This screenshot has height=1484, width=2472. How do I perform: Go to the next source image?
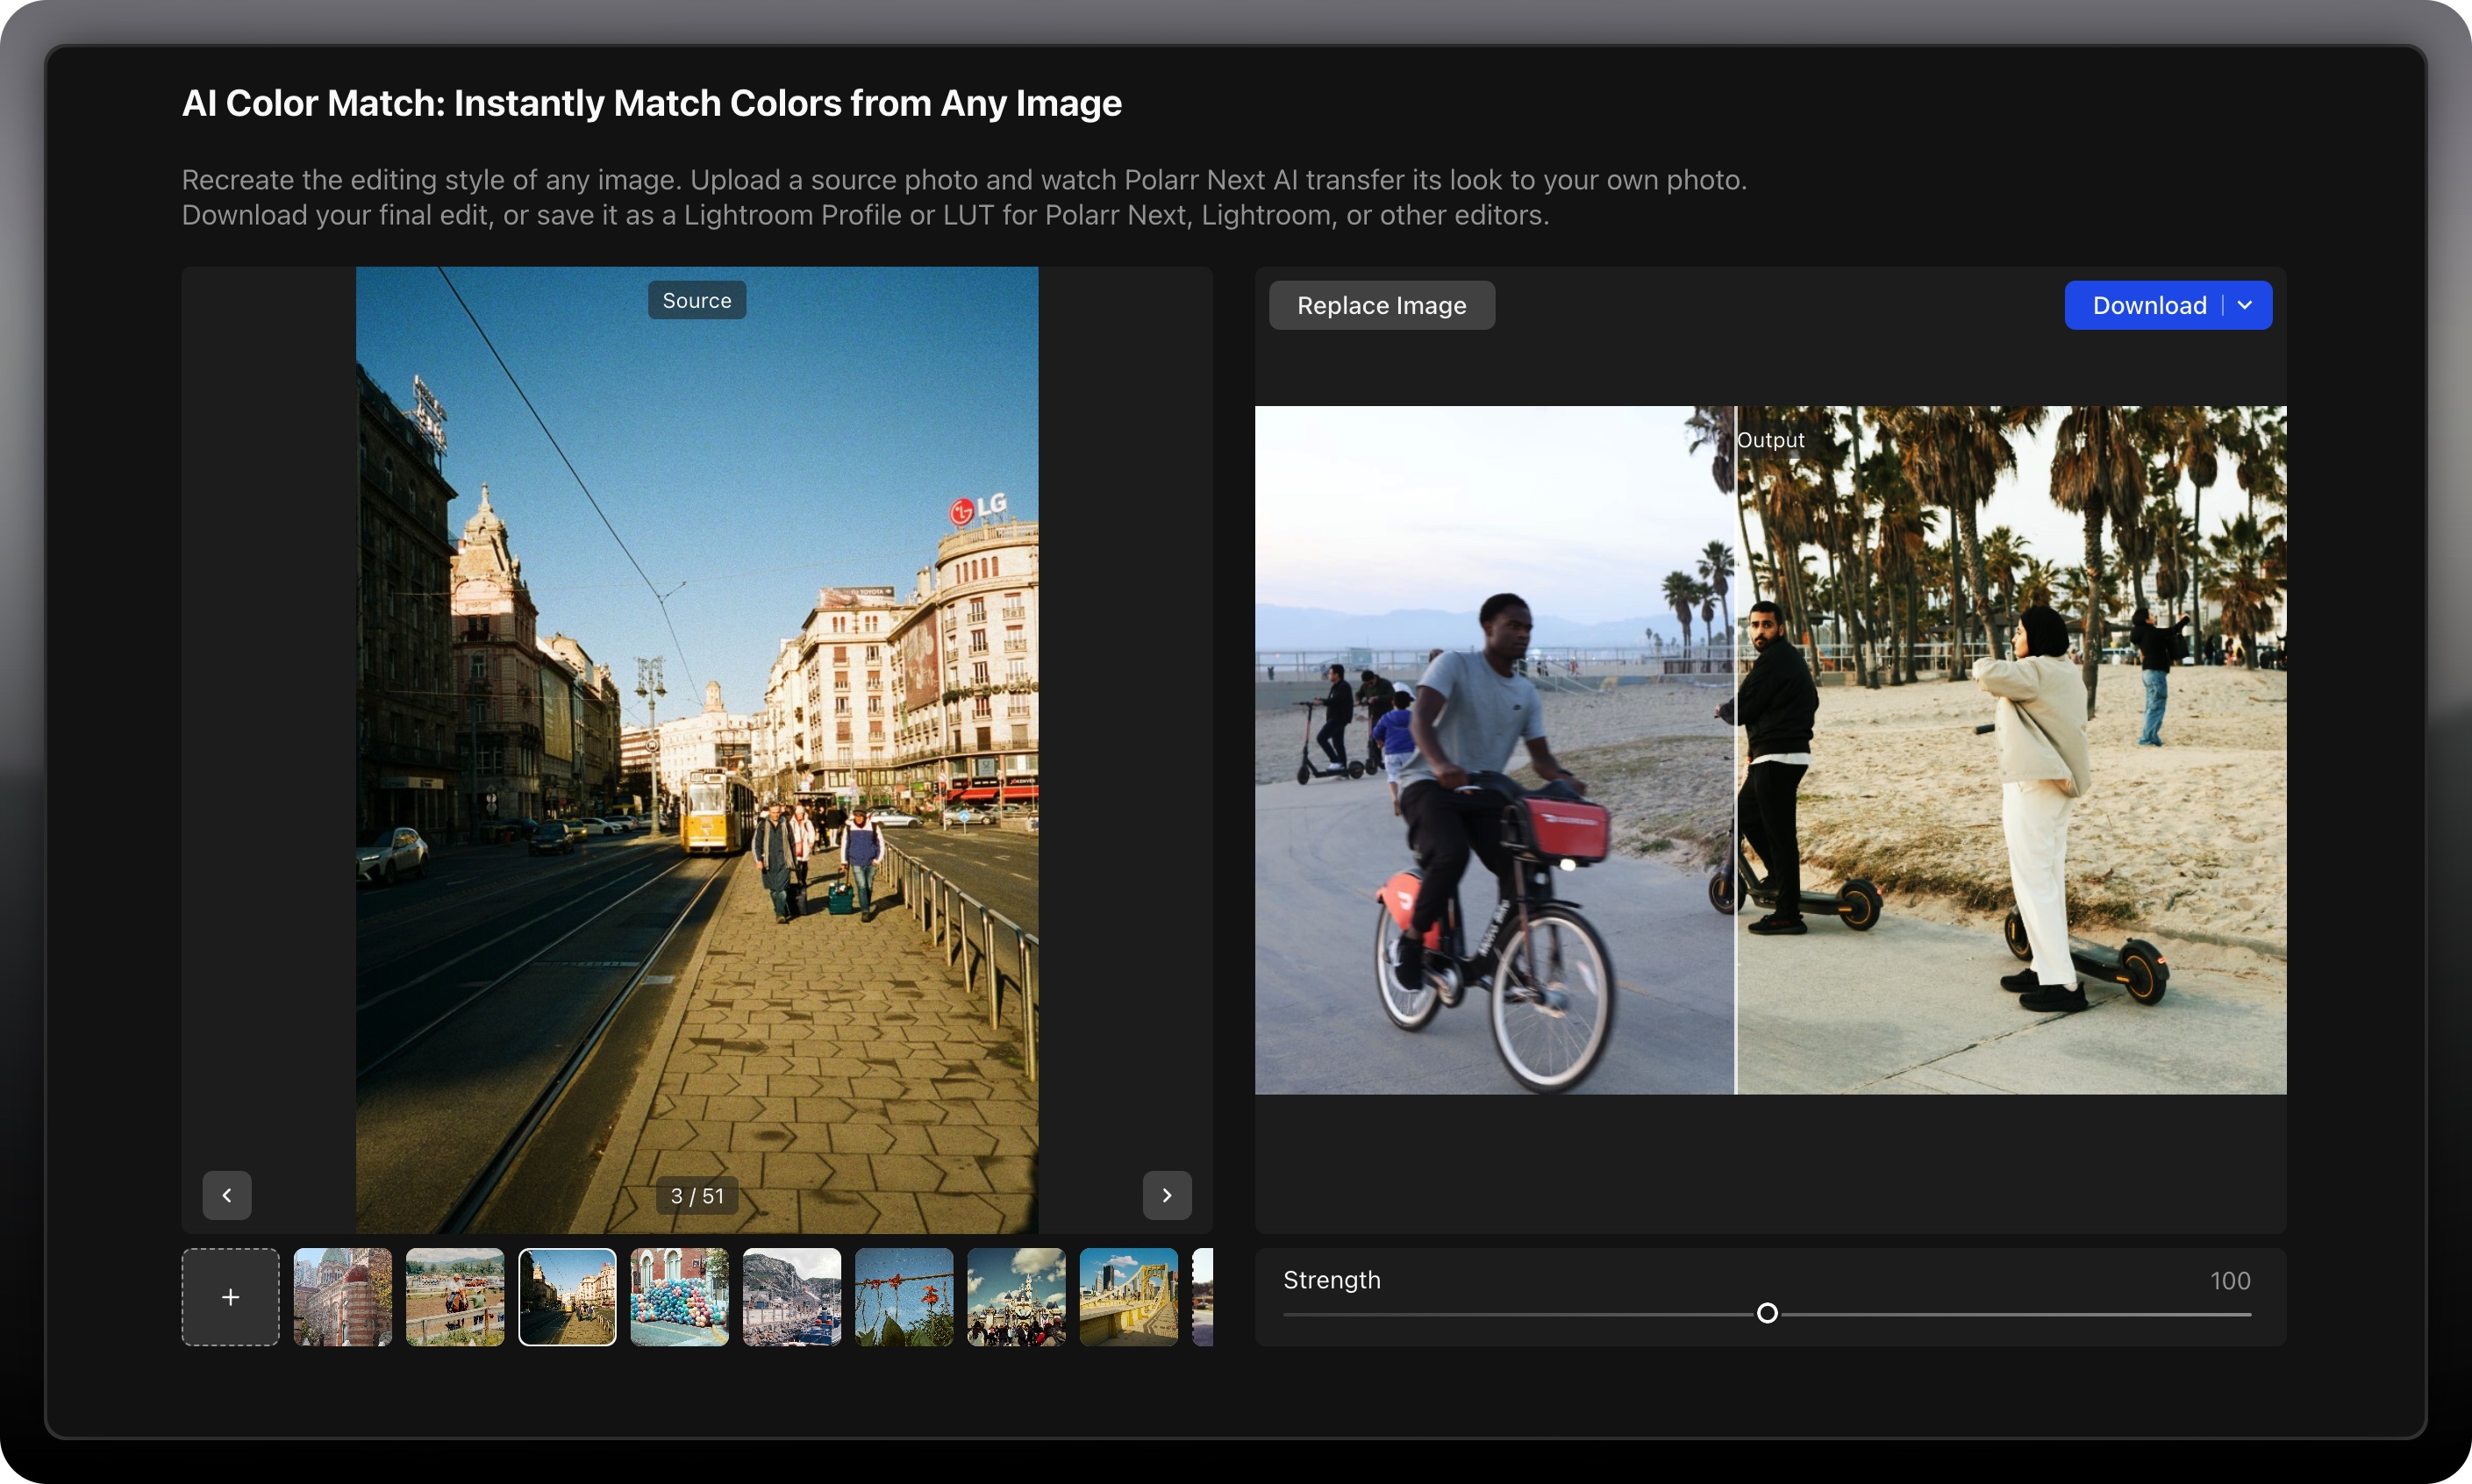click(1167, 1195)
